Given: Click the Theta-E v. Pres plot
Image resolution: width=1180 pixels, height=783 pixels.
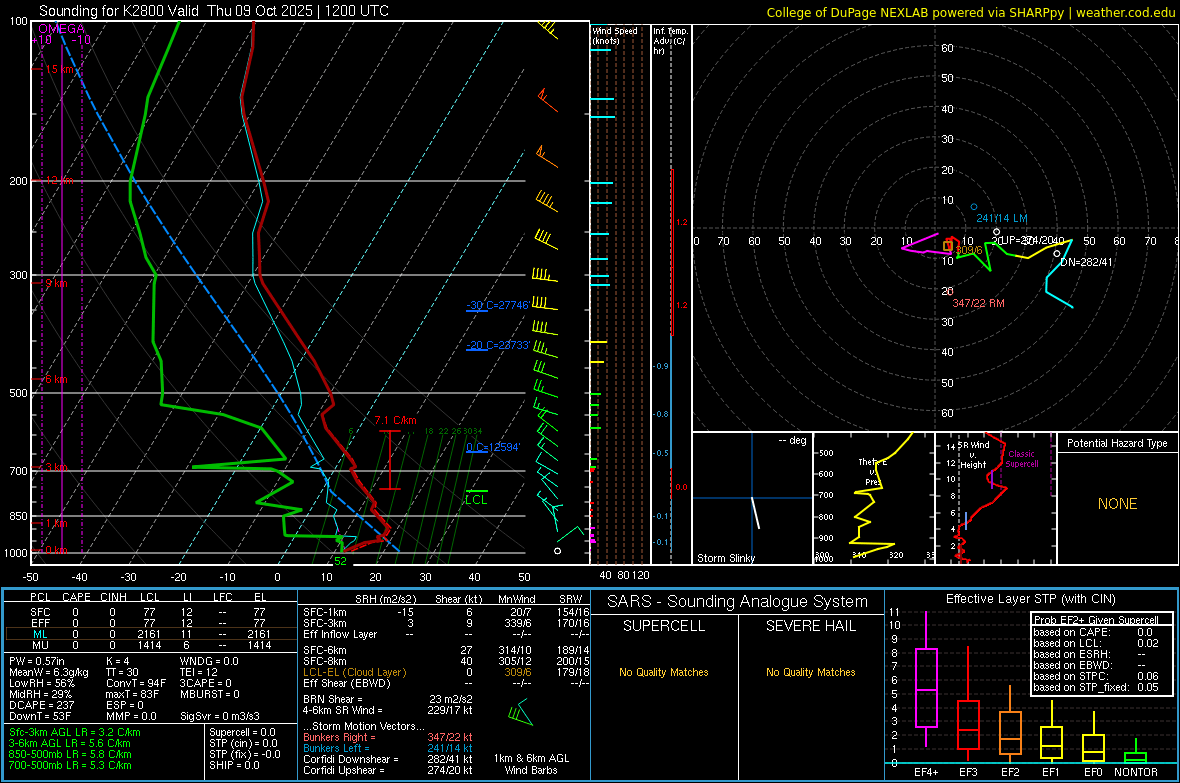Looking at the screenshot, I should pyautogui.click(x=874, y=497).
